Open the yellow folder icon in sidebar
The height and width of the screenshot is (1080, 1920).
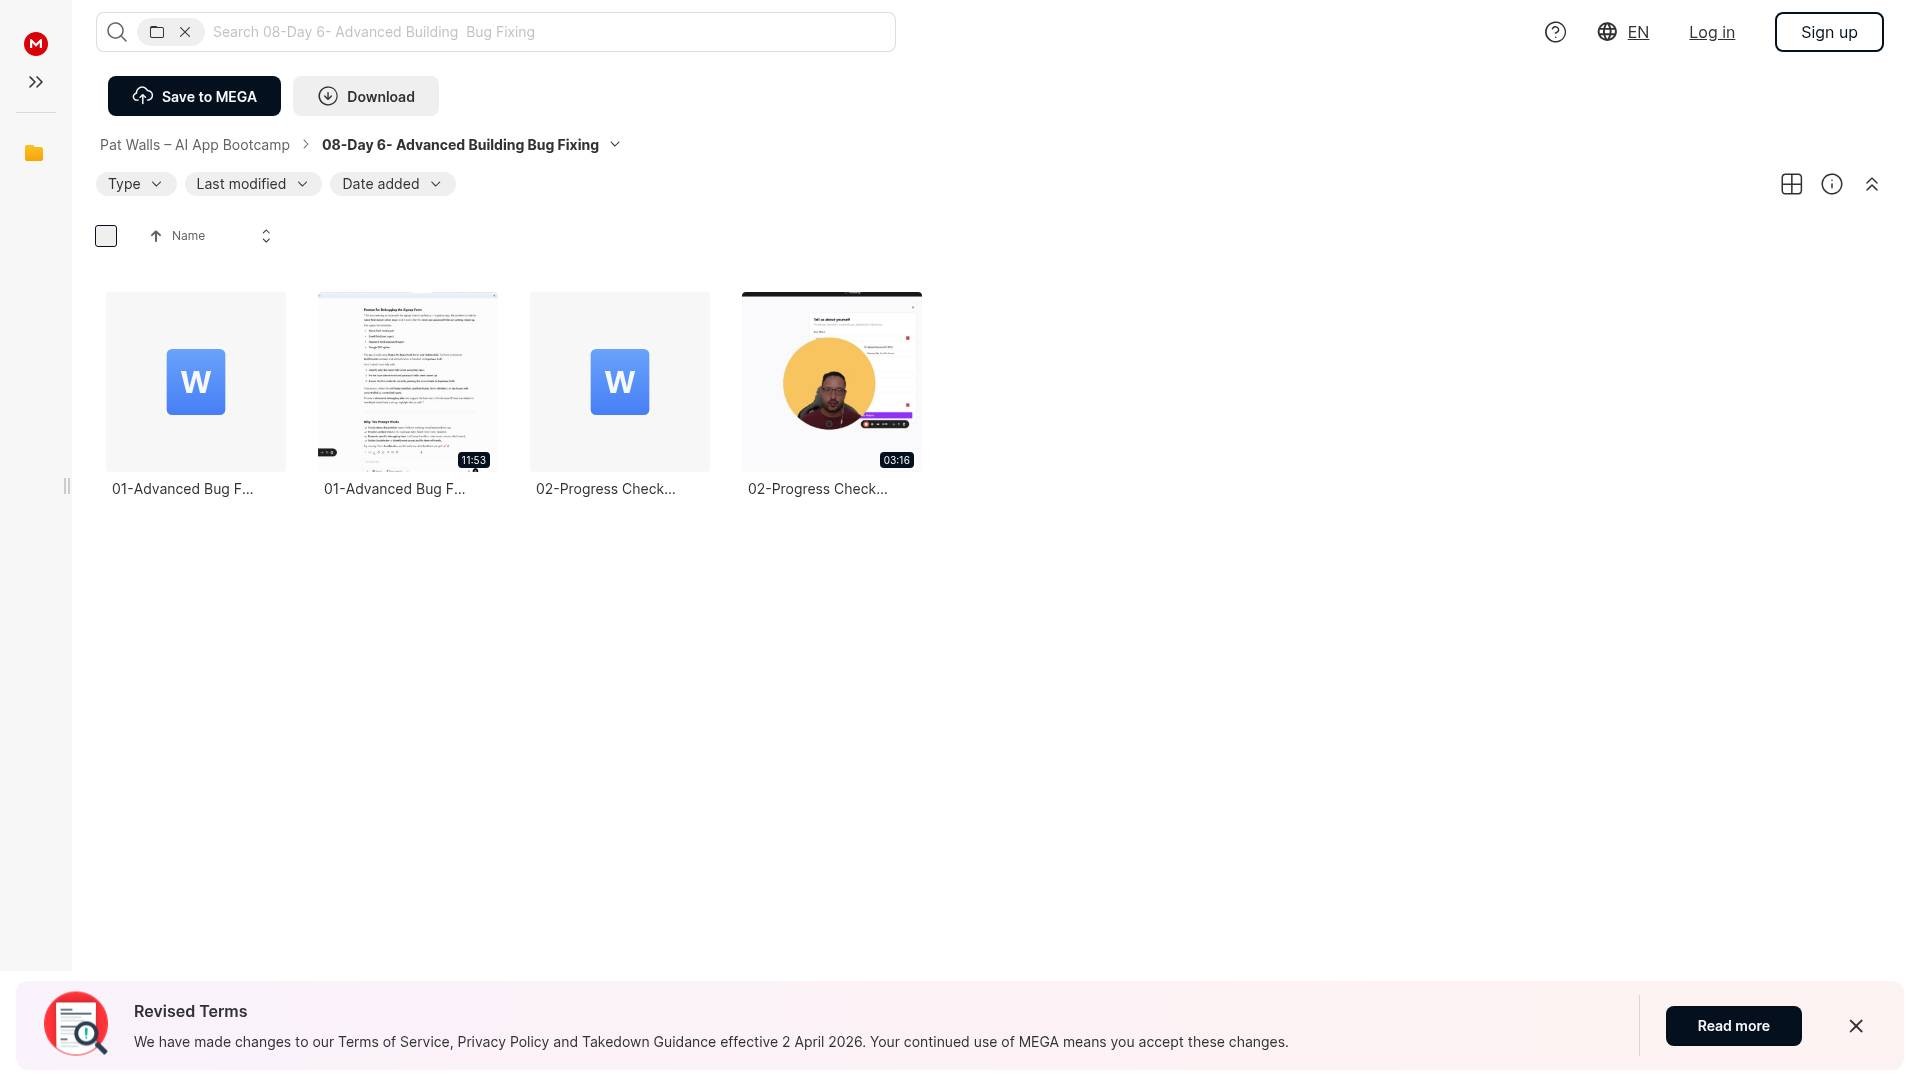point(34,153)
